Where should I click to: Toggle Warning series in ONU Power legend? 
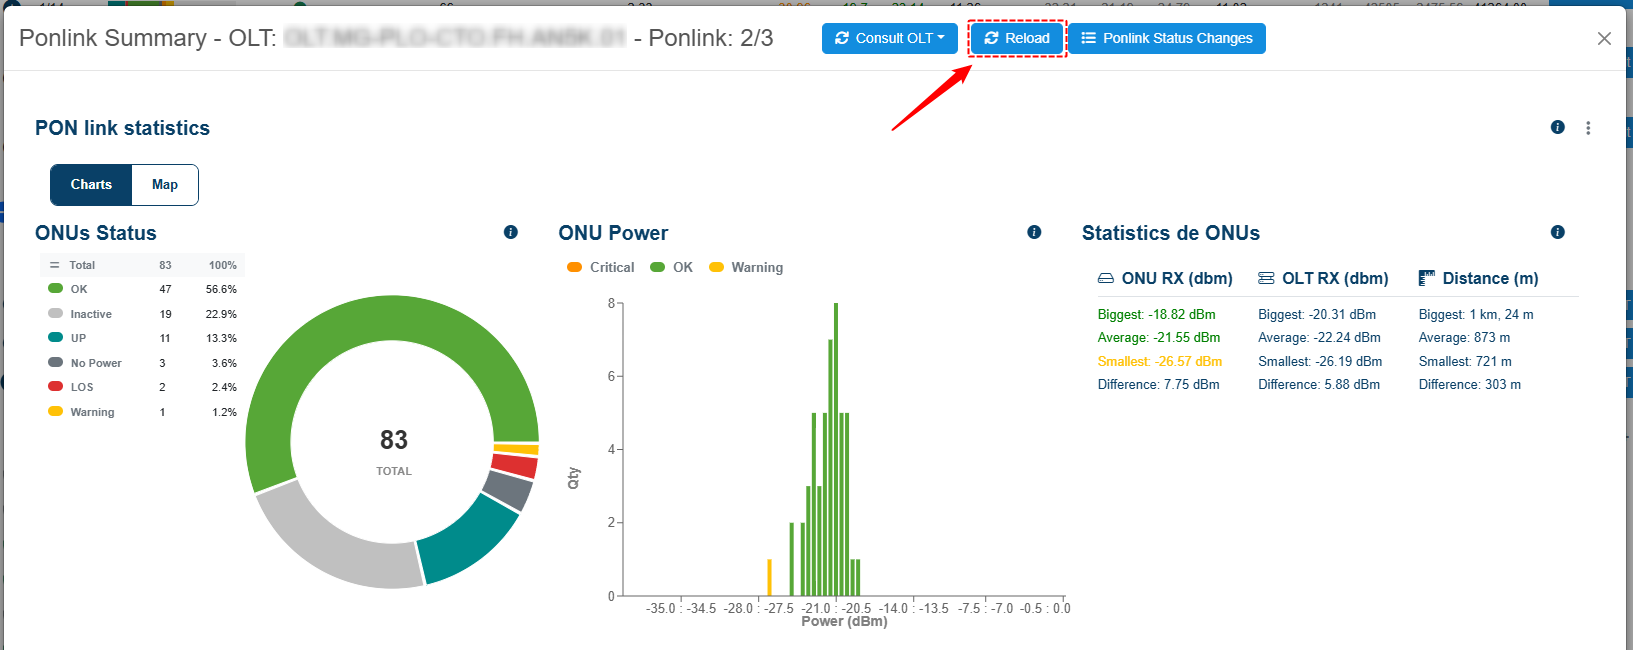tap(746, 267)
